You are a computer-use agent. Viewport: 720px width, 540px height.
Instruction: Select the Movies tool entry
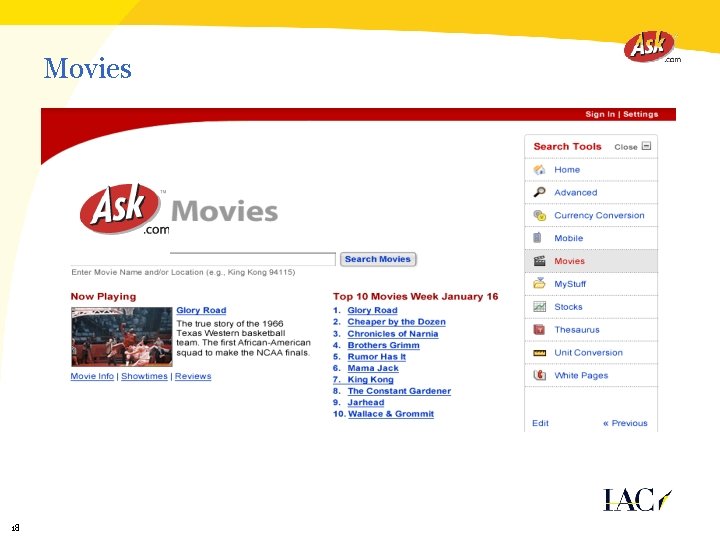point(591,261)
